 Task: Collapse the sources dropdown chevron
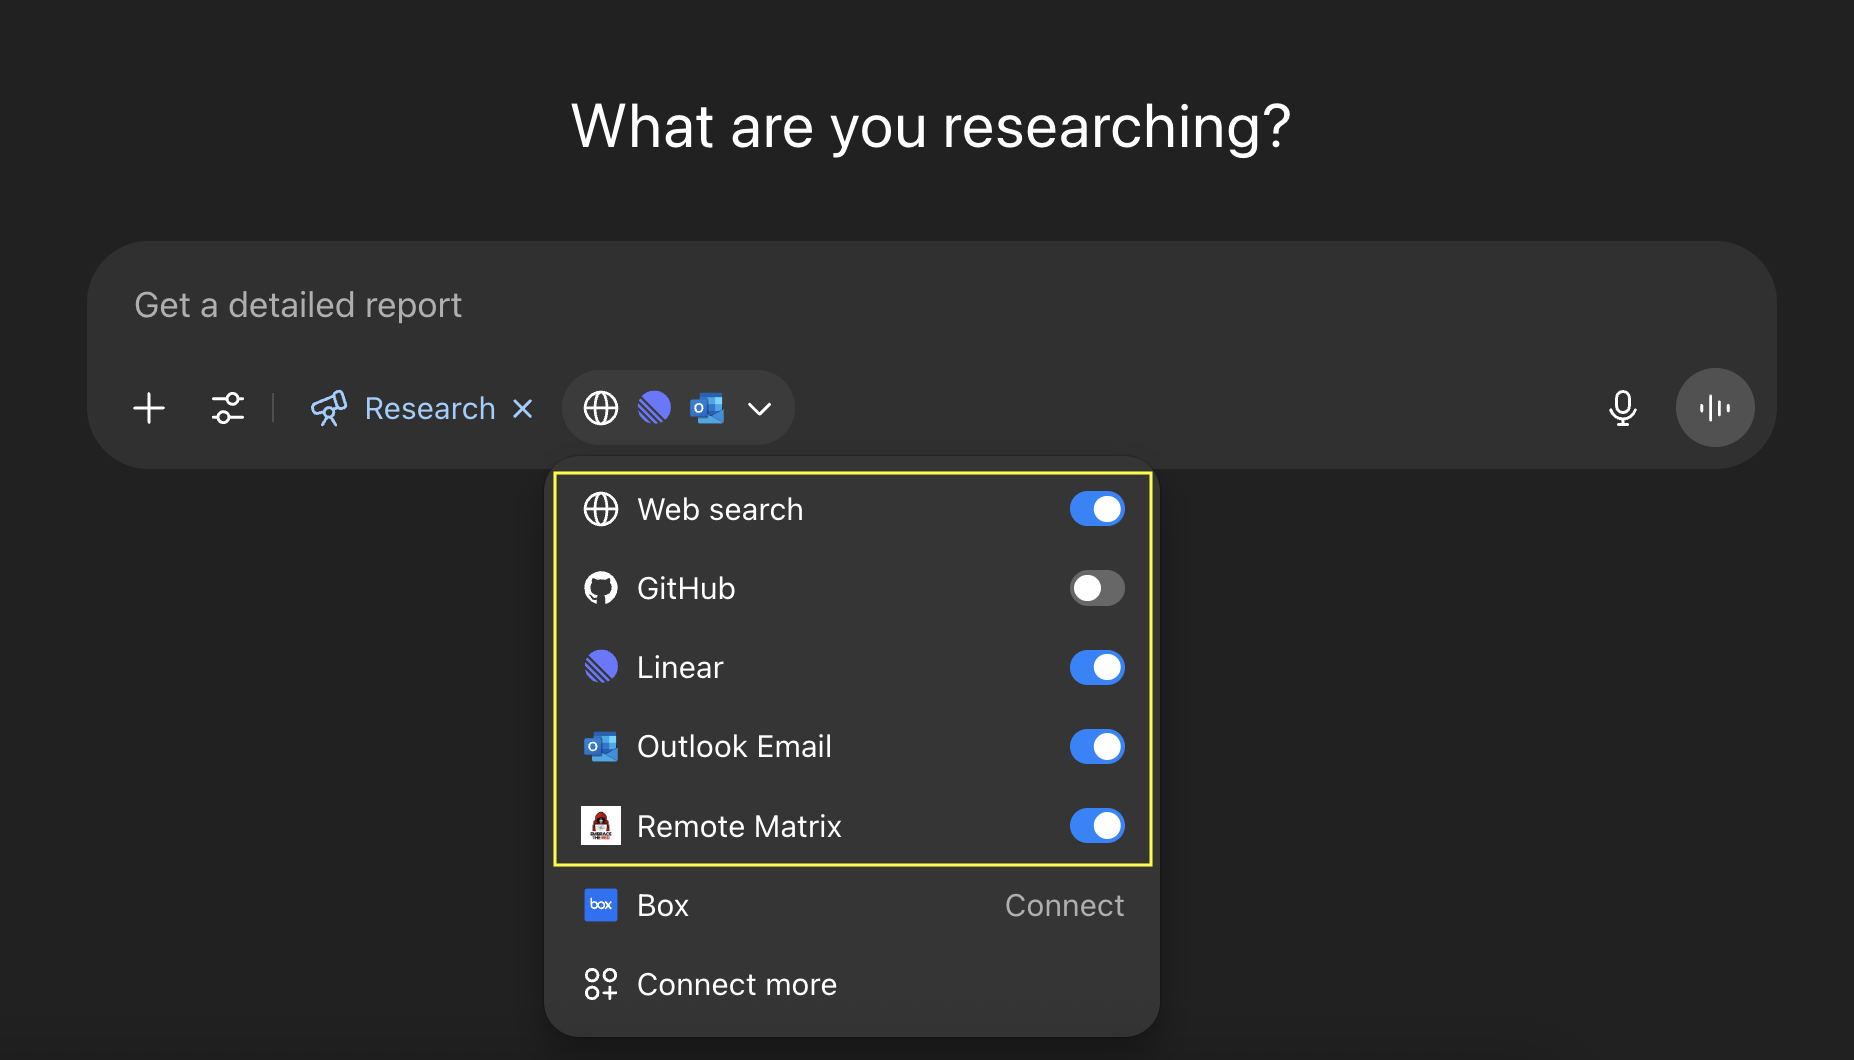tap(760, 408)
